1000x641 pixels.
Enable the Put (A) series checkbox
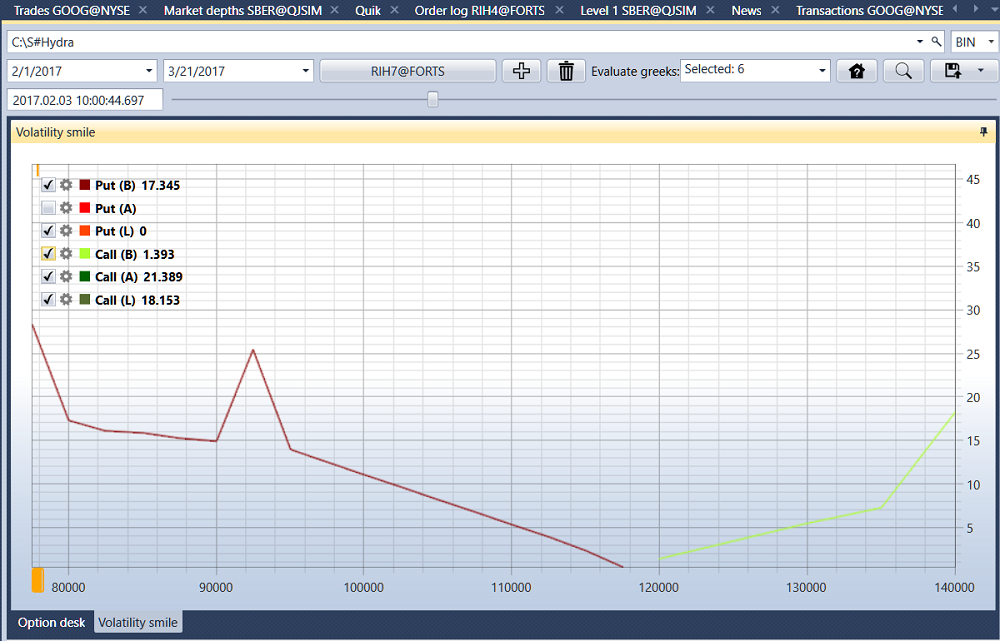coord(48,208)
